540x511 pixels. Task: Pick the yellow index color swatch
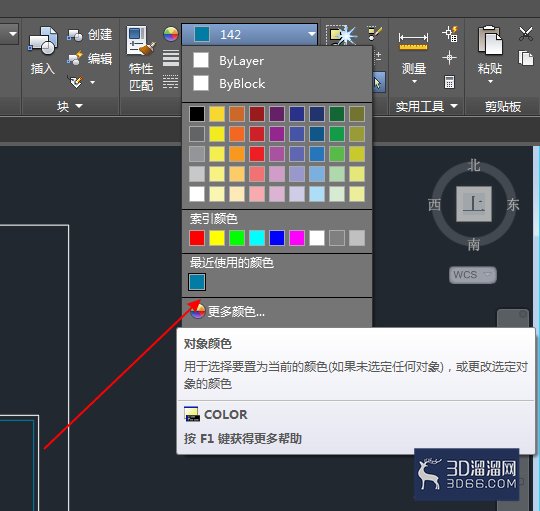coord(217,238)
